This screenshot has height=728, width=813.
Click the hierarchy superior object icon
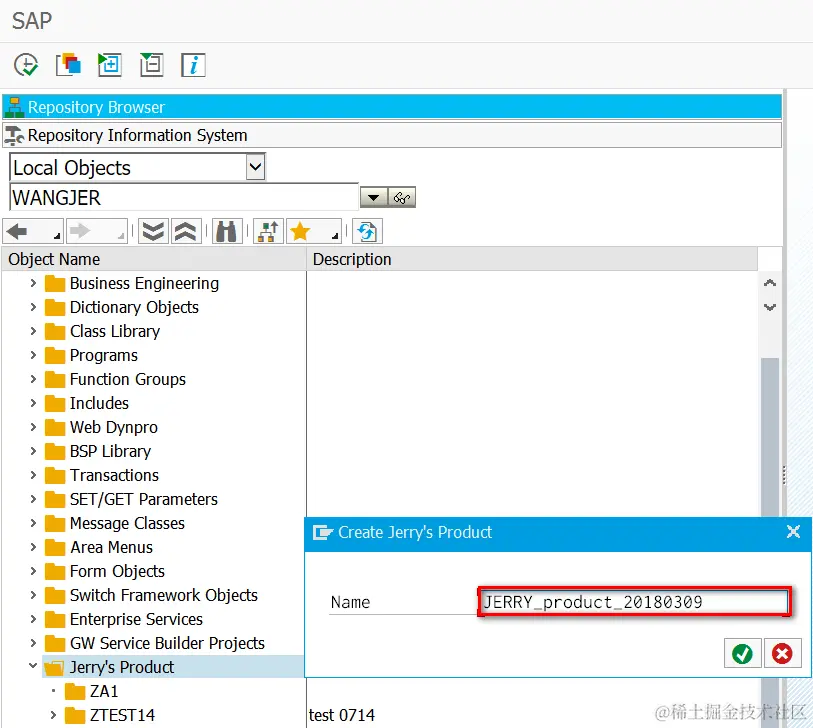tap(268, 231)
